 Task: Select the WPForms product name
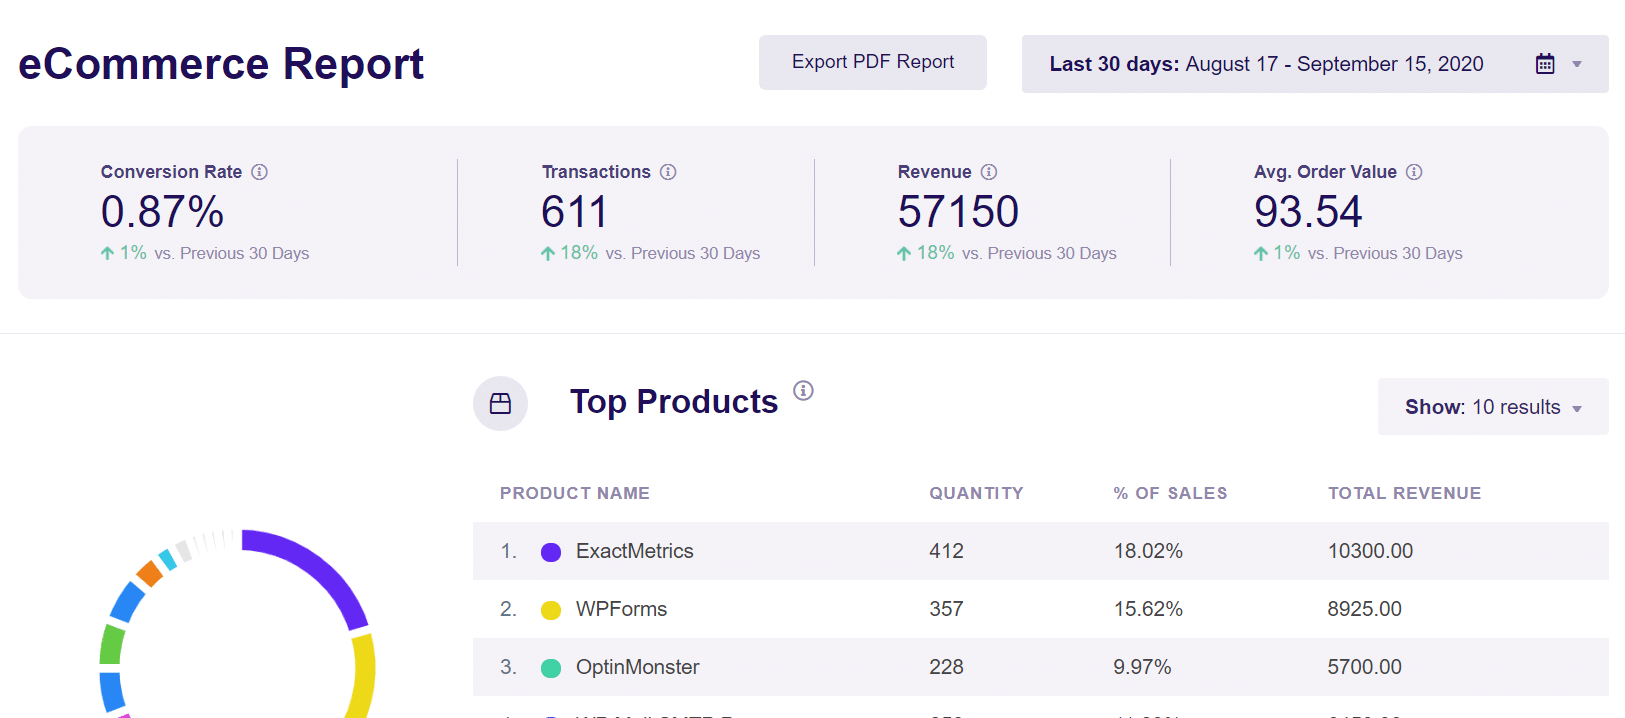click(x=621, y=609)
